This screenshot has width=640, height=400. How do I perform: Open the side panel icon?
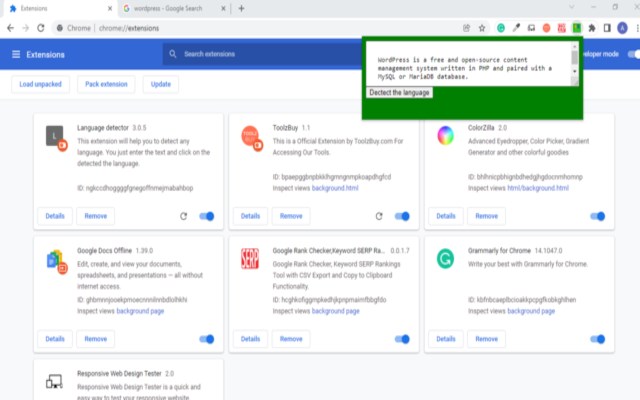pyautogui.click(x=607, y=28)
